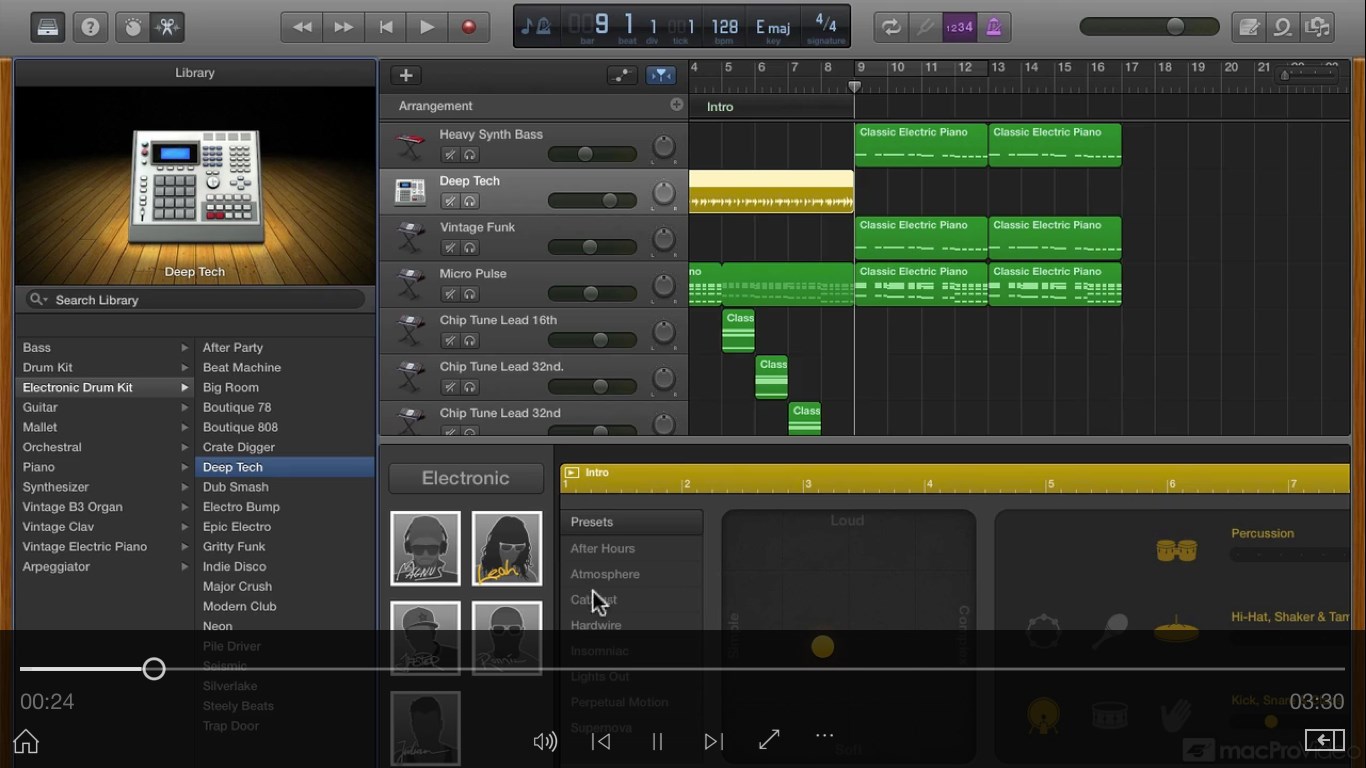Open the Note Pad
The width and height of the screenshot is (1366, 768).
click(x=1249, y=27)
